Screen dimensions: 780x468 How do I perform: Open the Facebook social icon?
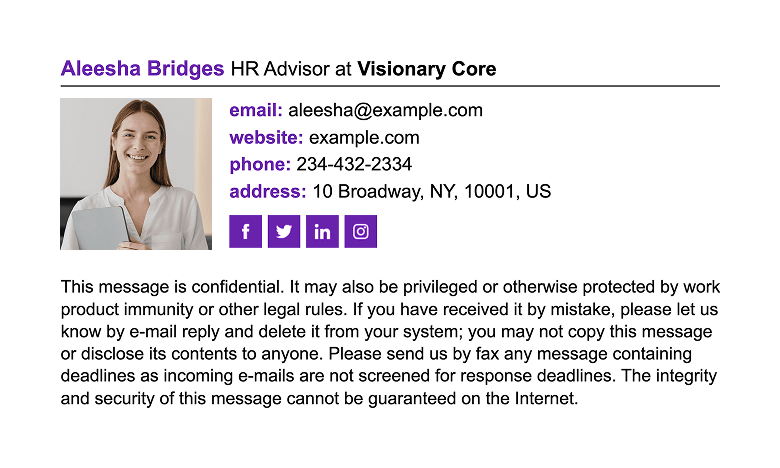pos(245,231)
